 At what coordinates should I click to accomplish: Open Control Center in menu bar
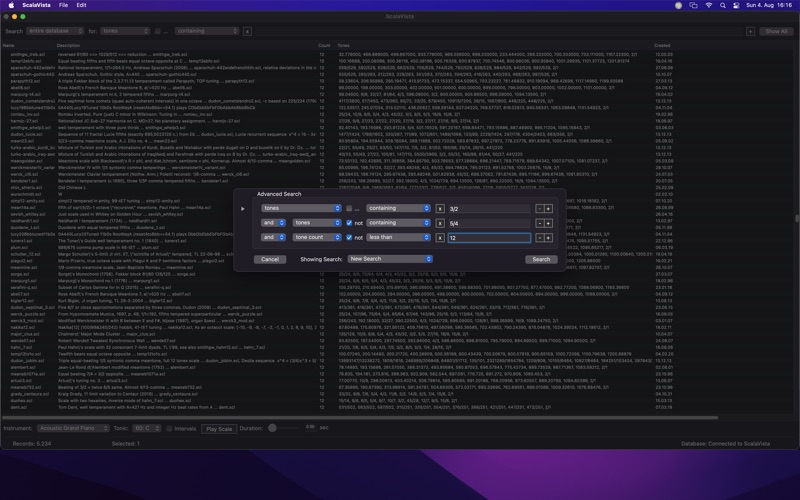pyautogui.click(x=736, y=5)
